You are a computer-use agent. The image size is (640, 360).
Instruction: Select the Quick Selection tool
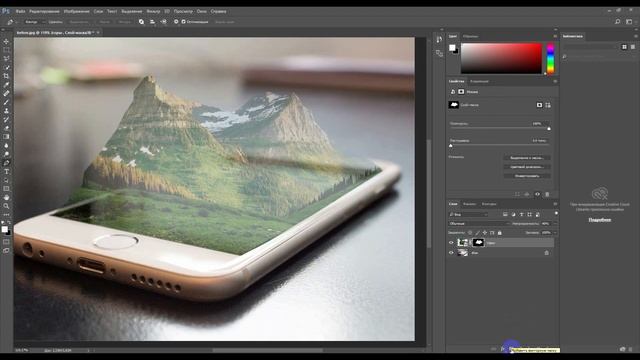(6, 67)
